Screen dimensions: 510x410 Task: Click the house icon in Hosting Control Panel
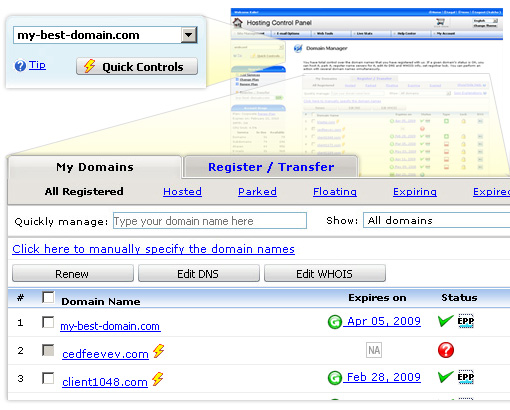pyautogui.click(x=238, y=23)
